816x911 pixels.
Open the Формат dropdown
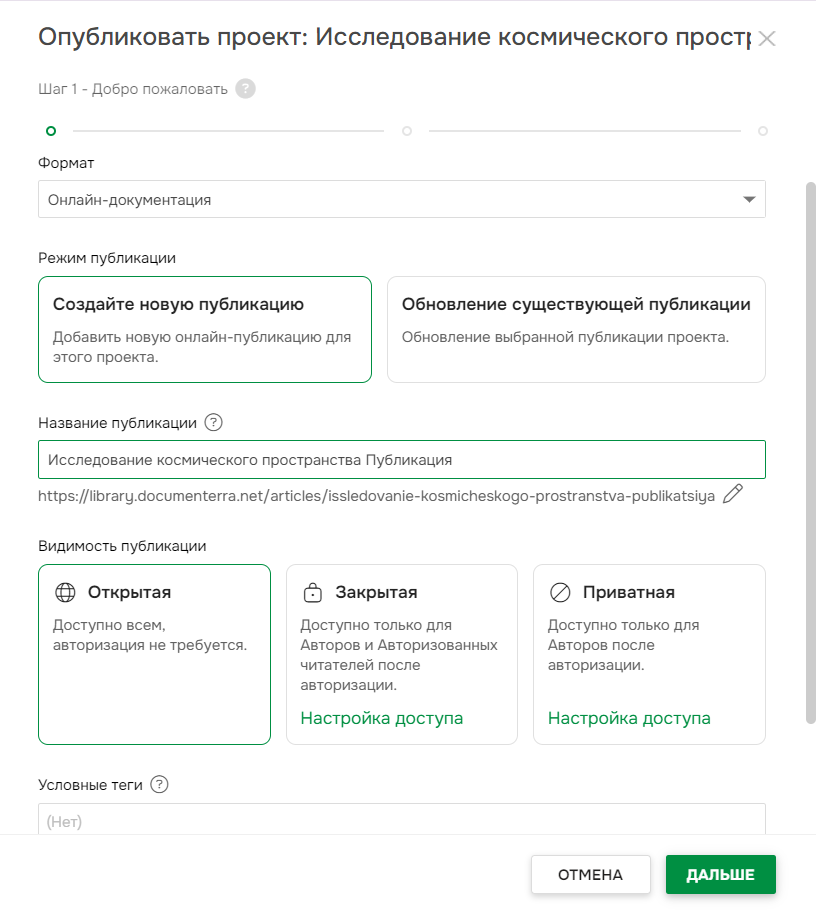(x=748, y=199)
